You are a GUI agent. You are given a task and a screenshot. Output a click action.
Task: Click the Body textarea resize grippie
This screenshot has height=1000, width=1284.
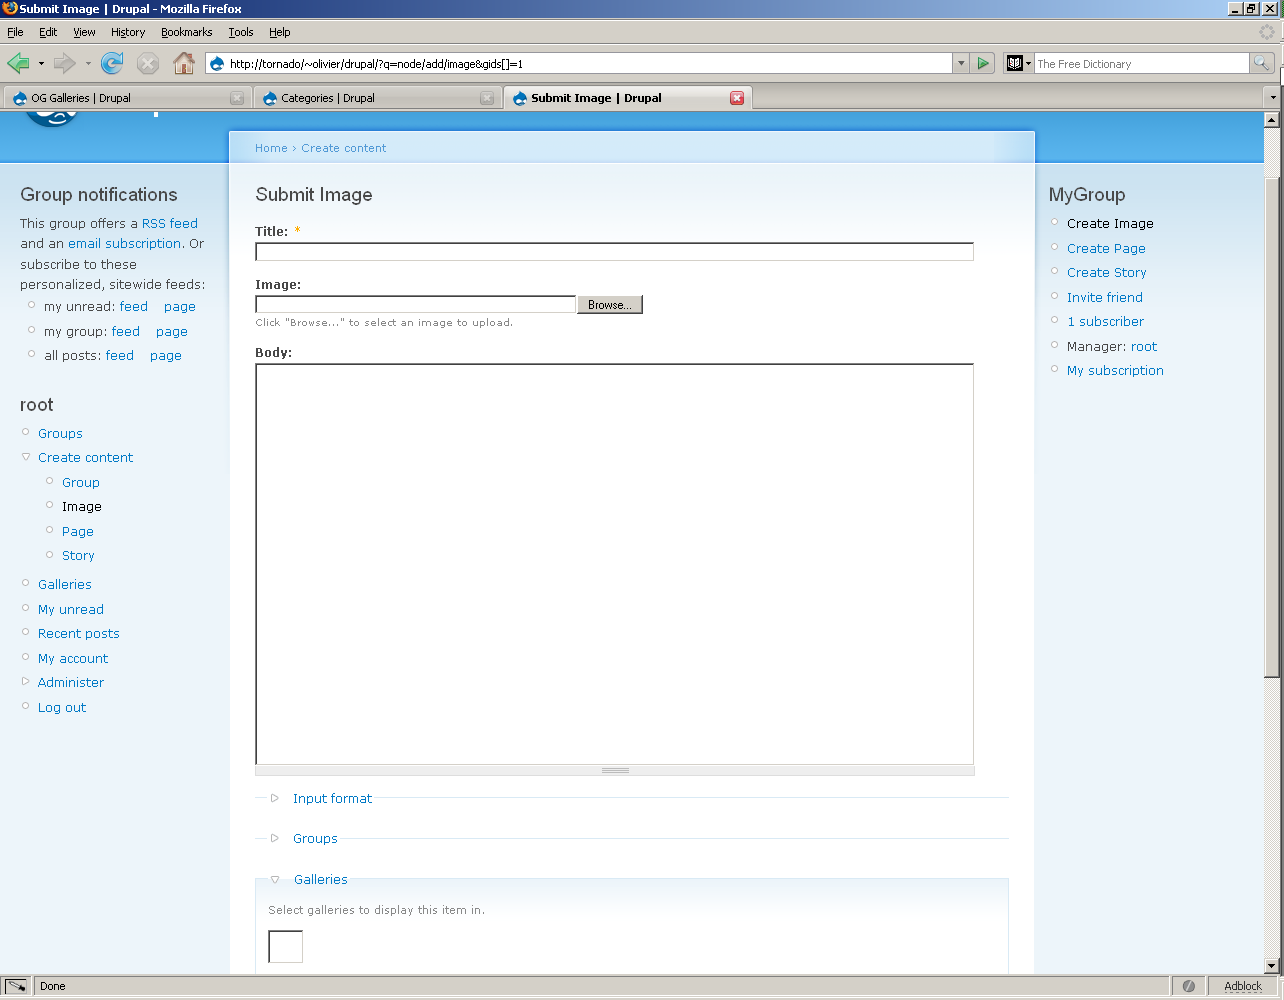(x=614, y=771)
